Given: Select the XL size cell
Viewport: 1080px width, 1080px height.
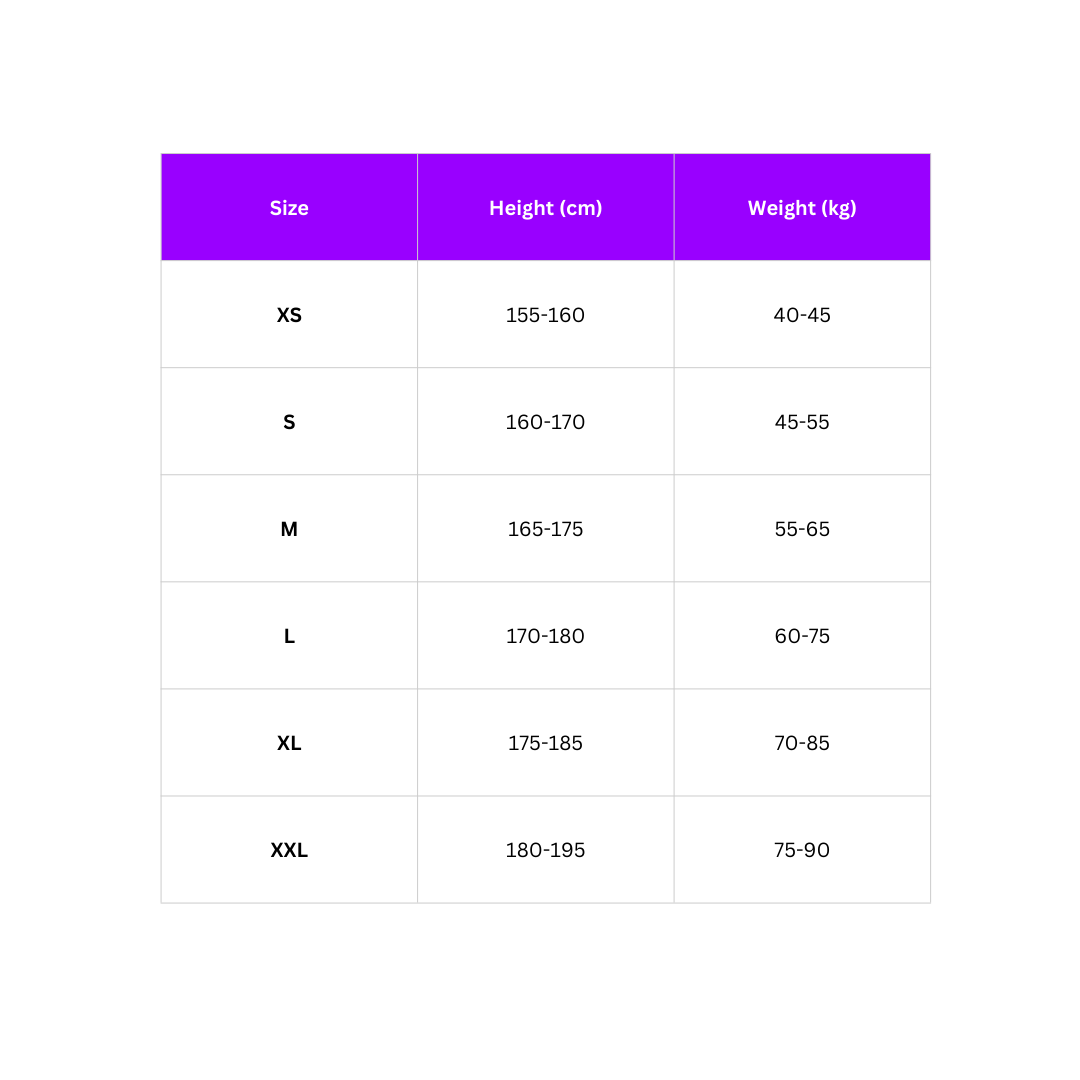Looking at the screenshot, I should (289, 743).
